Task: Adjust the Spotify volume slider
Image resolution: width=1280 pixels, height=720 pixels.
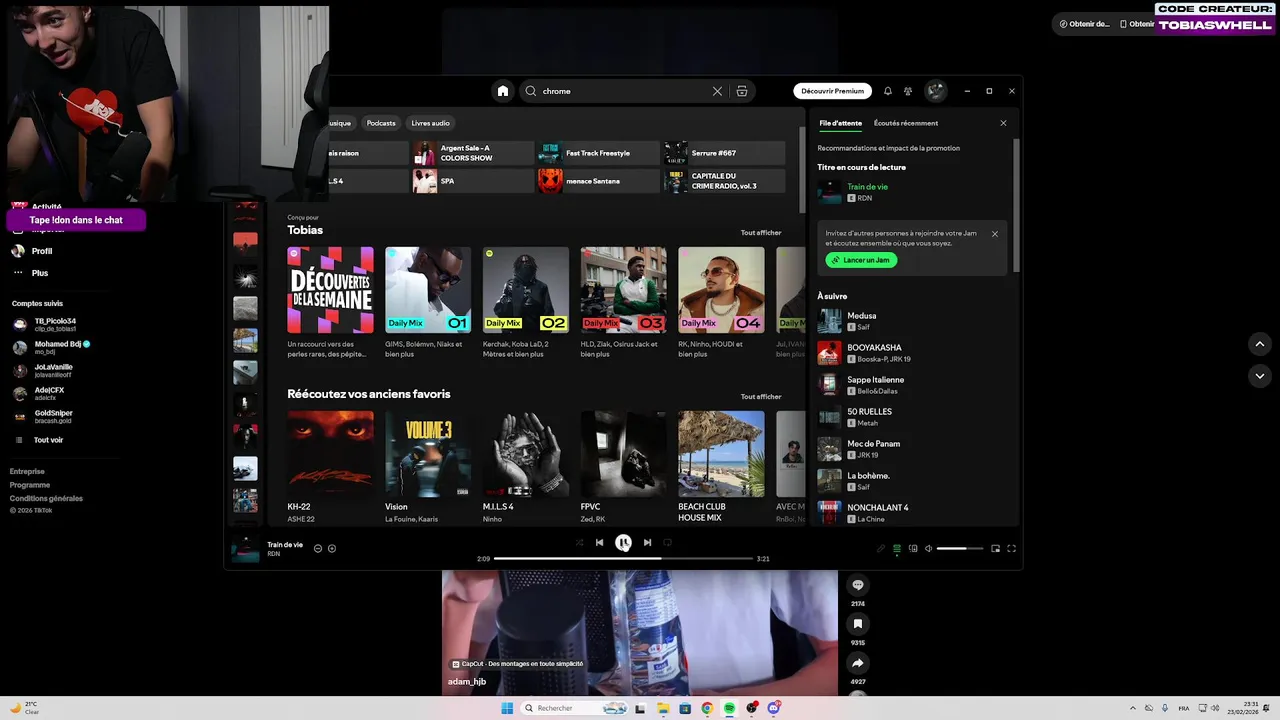Action: (x=960, y=548)
